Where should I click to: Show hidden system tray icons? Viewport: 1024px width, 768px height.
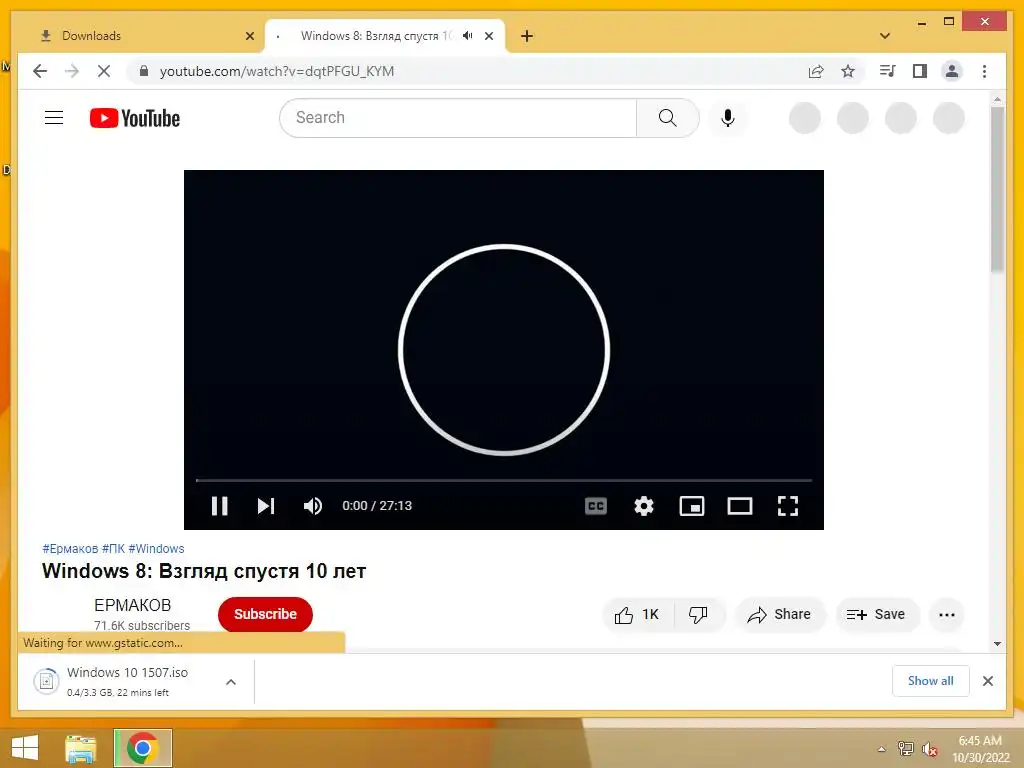[x=882, y=749]
